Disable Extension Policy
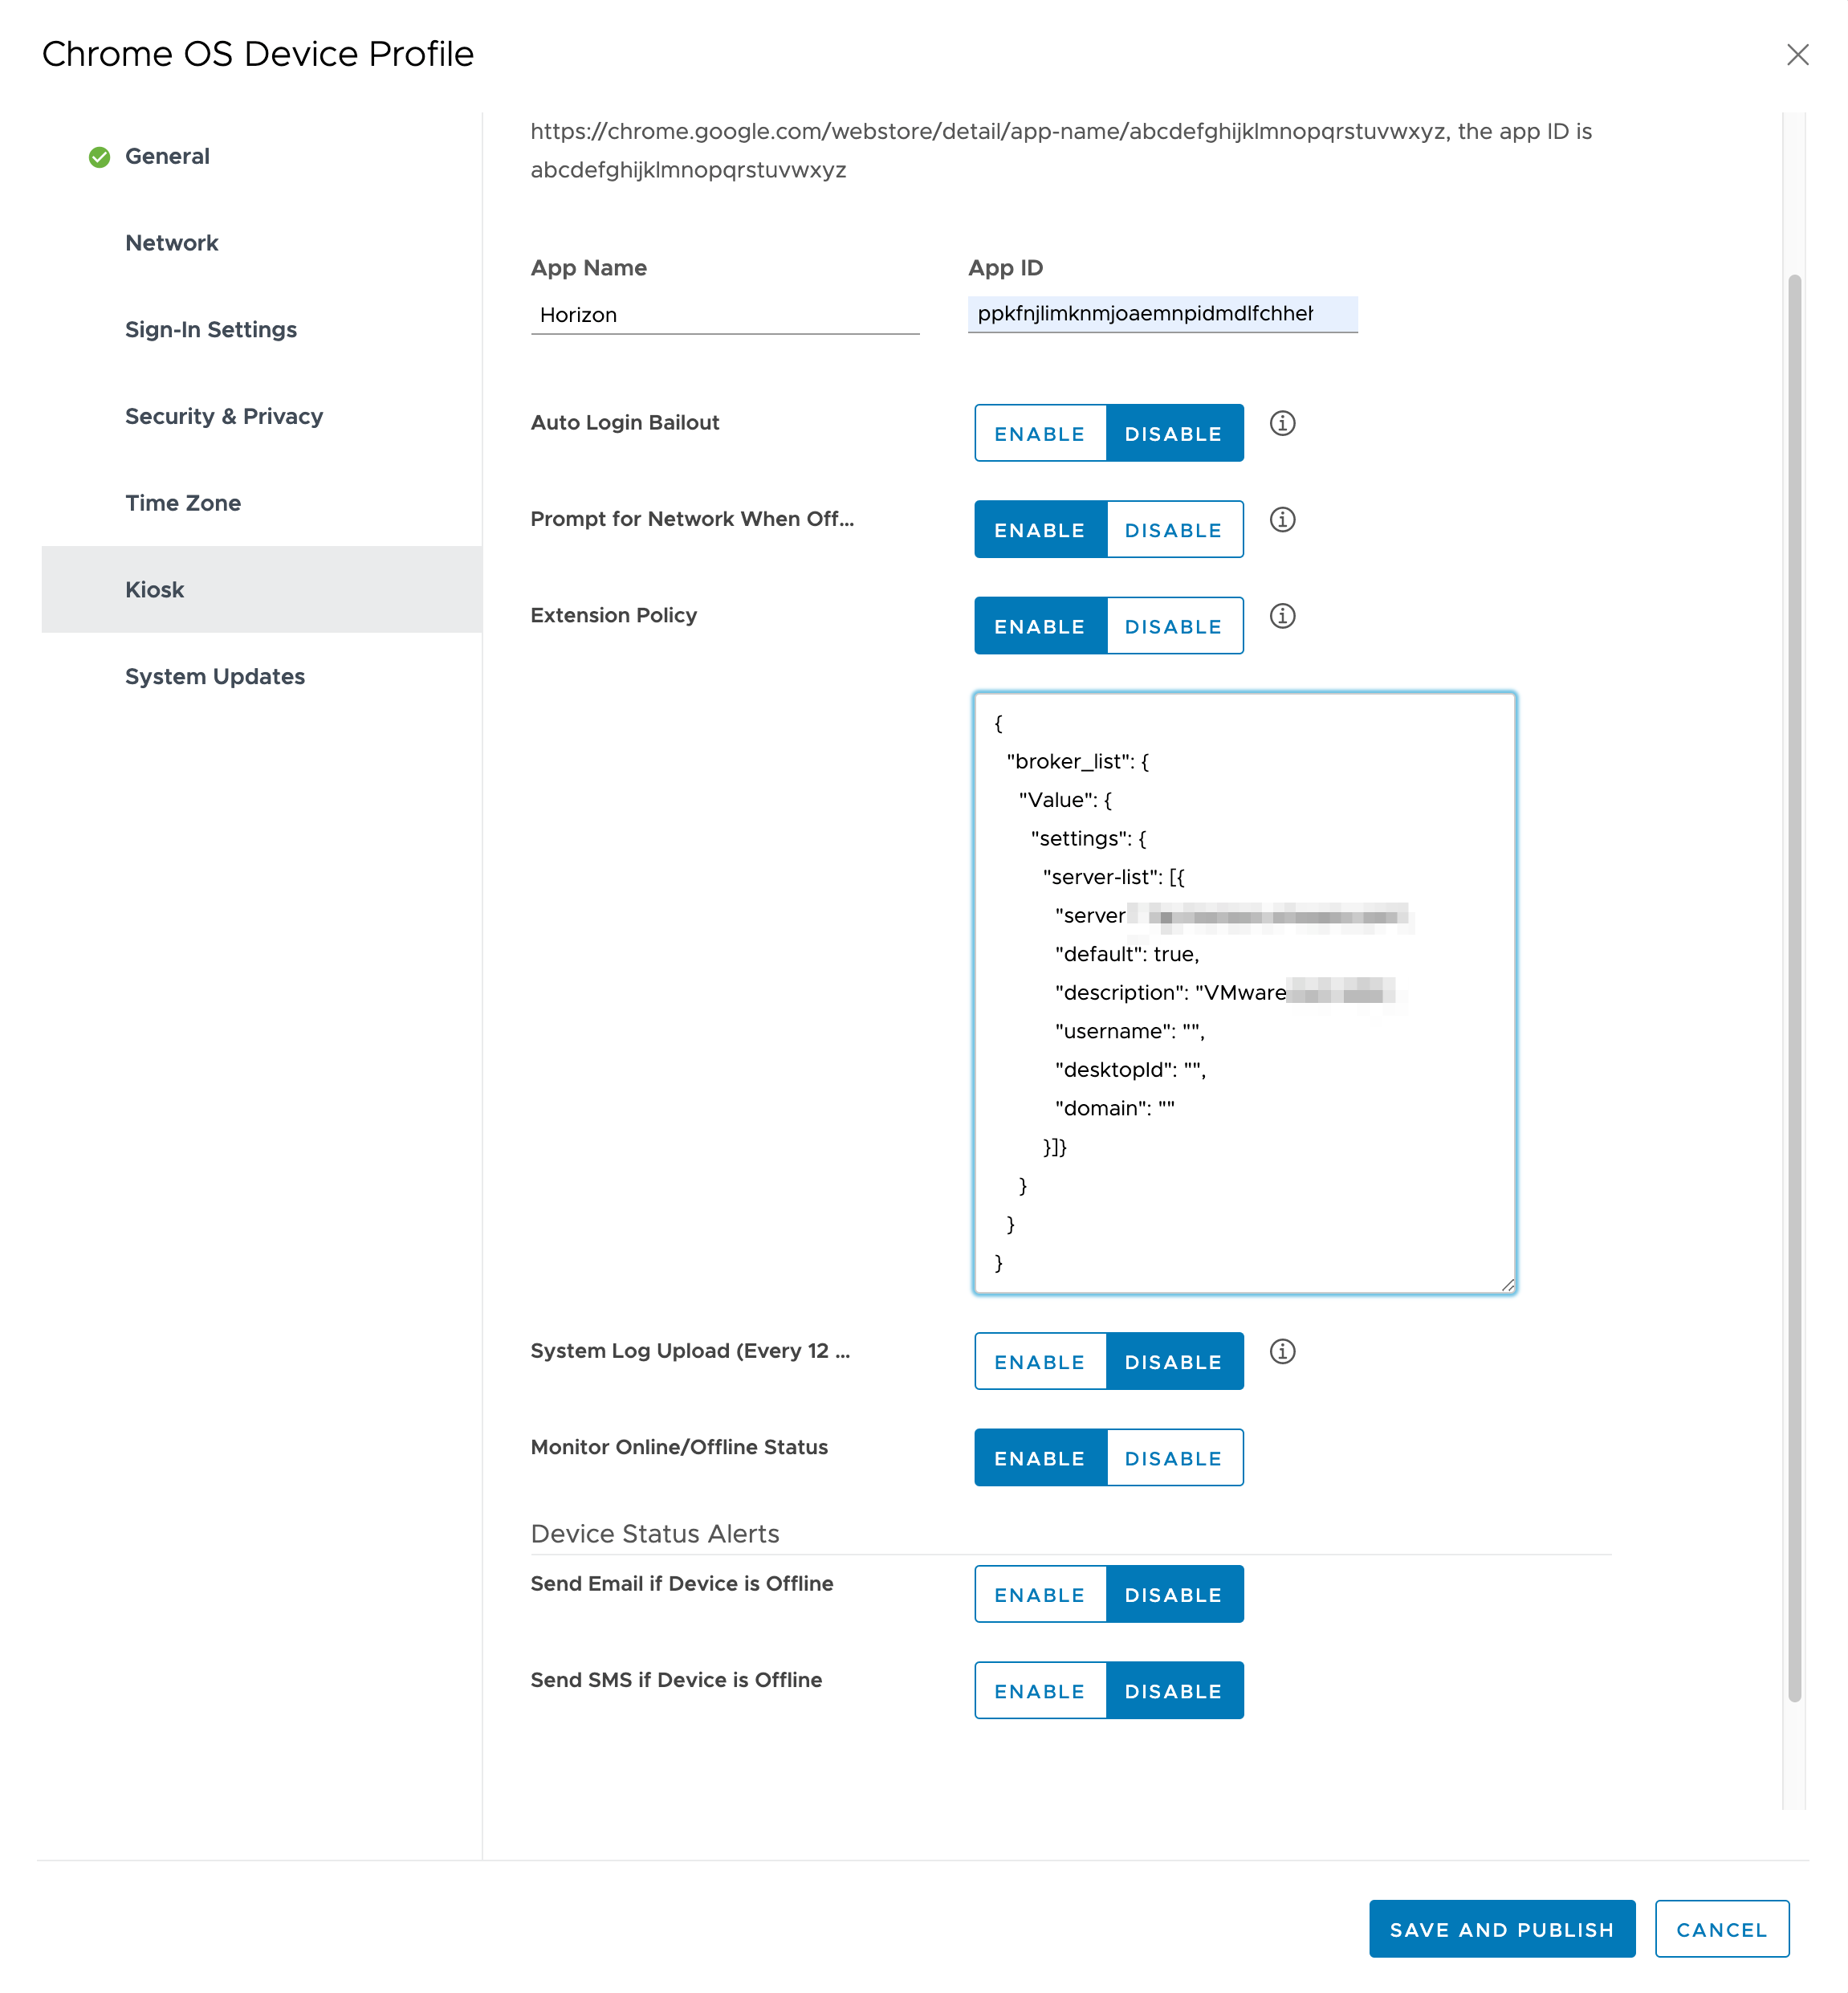This screenshot has width=1848, height=1993. point(1174,626)
